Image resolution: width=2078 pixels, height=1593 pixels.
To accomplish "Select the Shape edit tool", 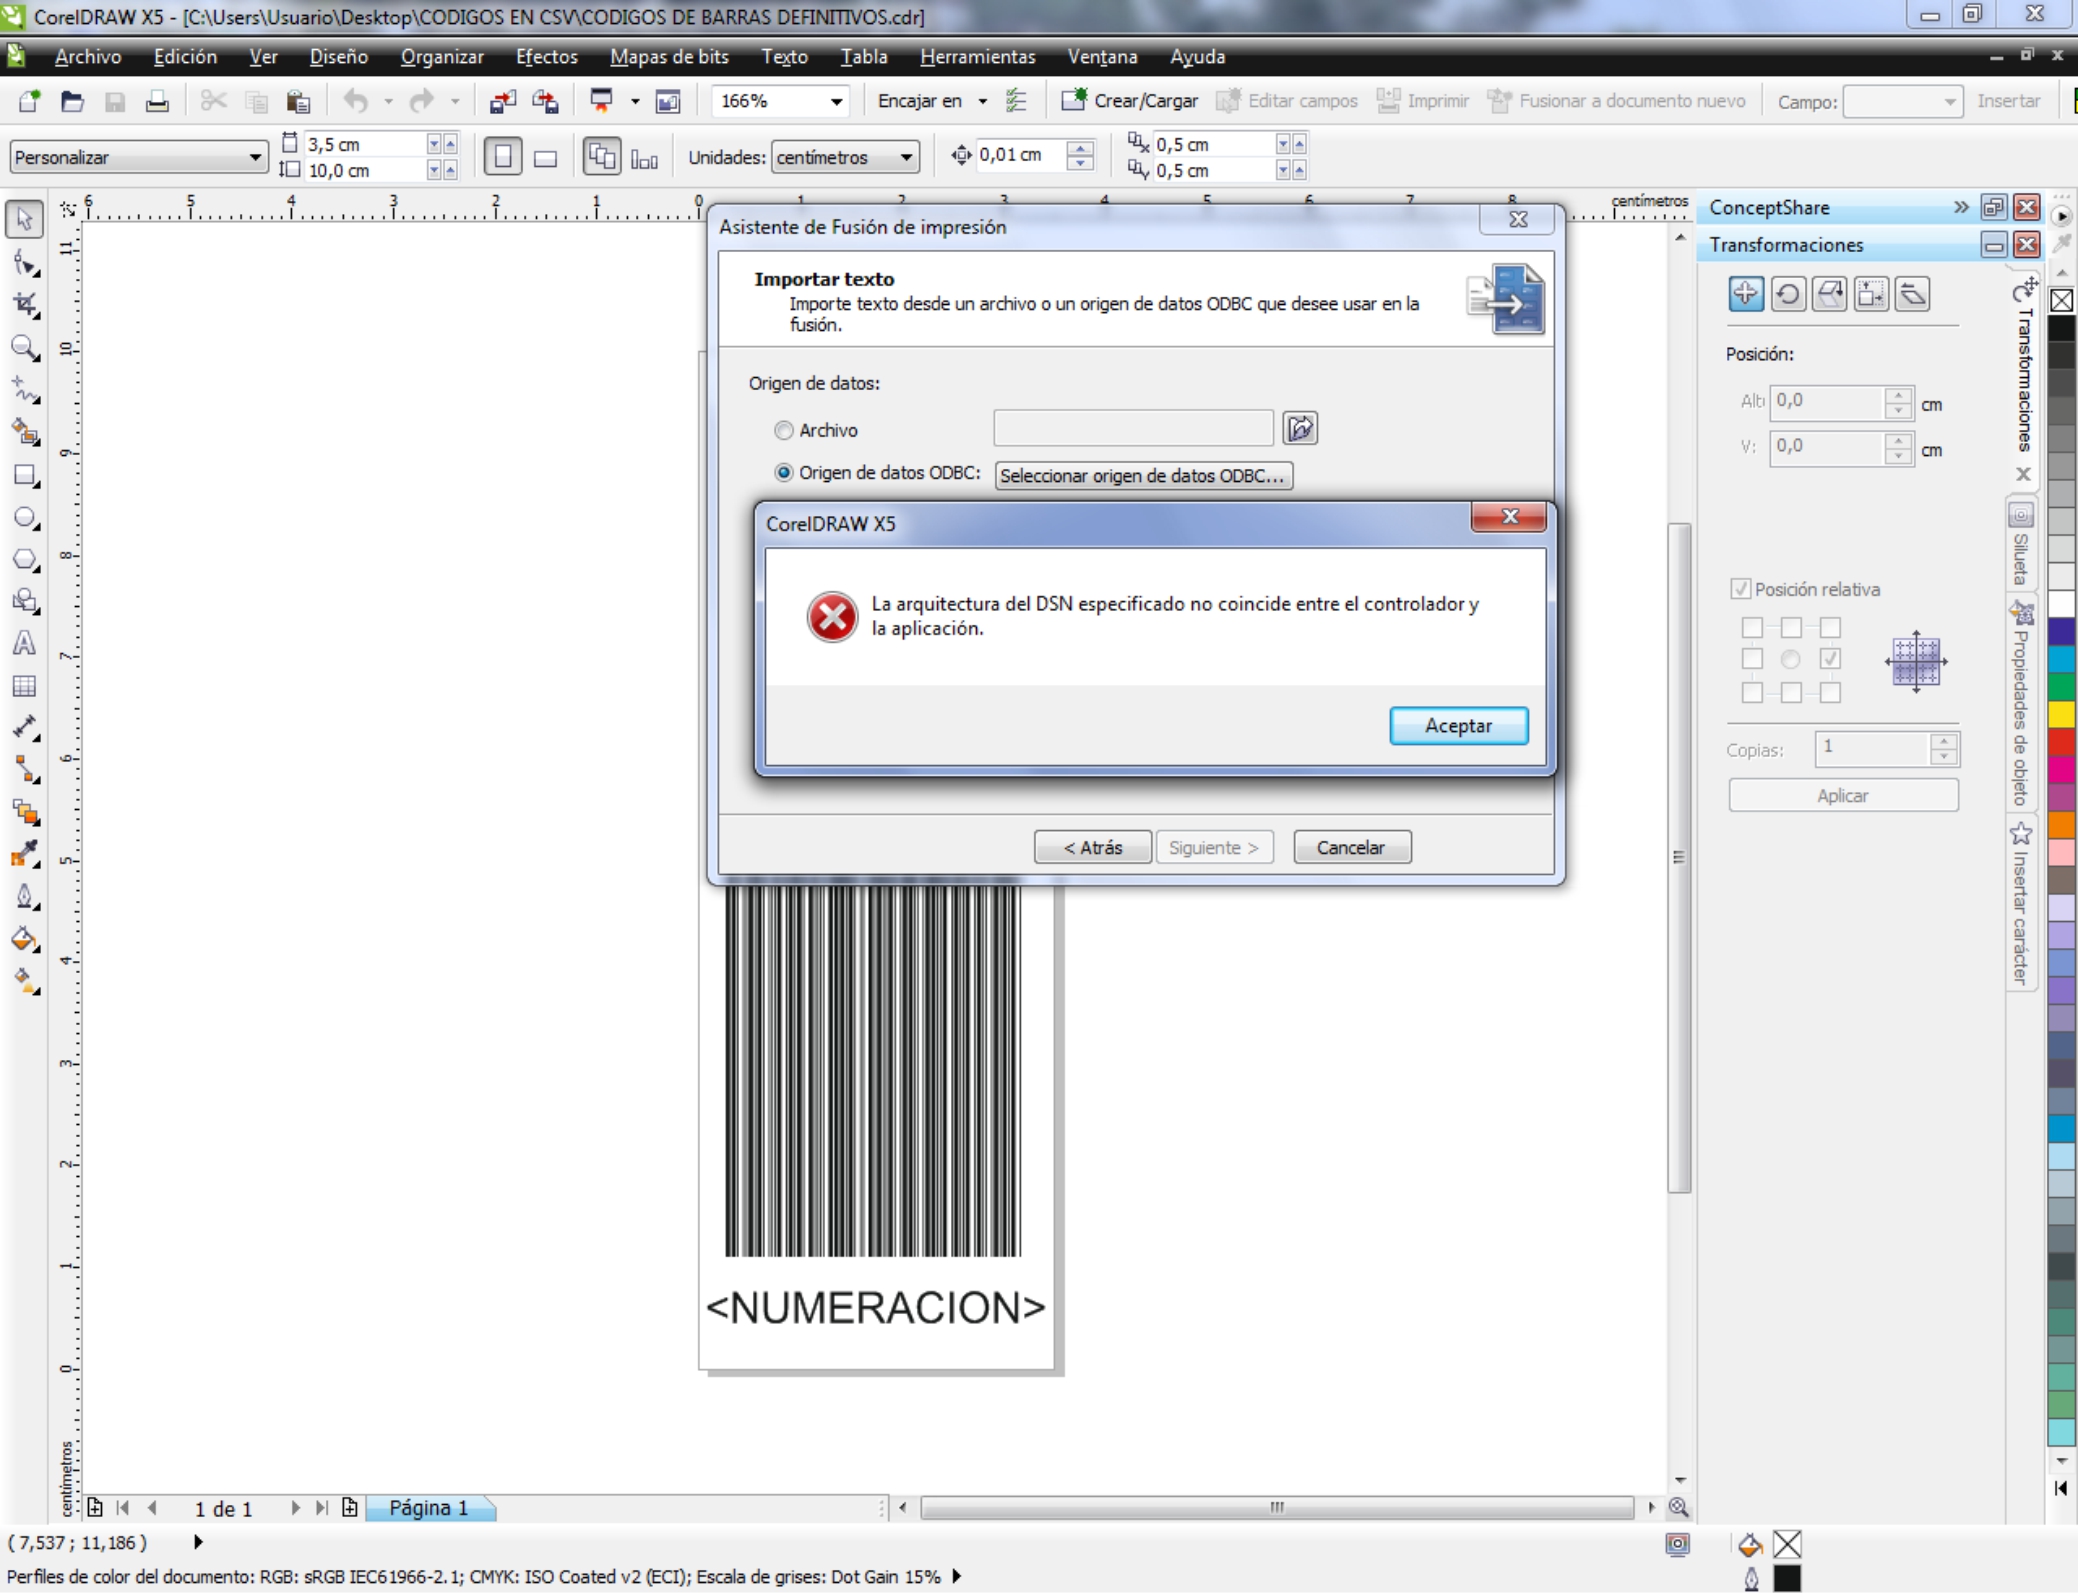I will tap(25, 263).
